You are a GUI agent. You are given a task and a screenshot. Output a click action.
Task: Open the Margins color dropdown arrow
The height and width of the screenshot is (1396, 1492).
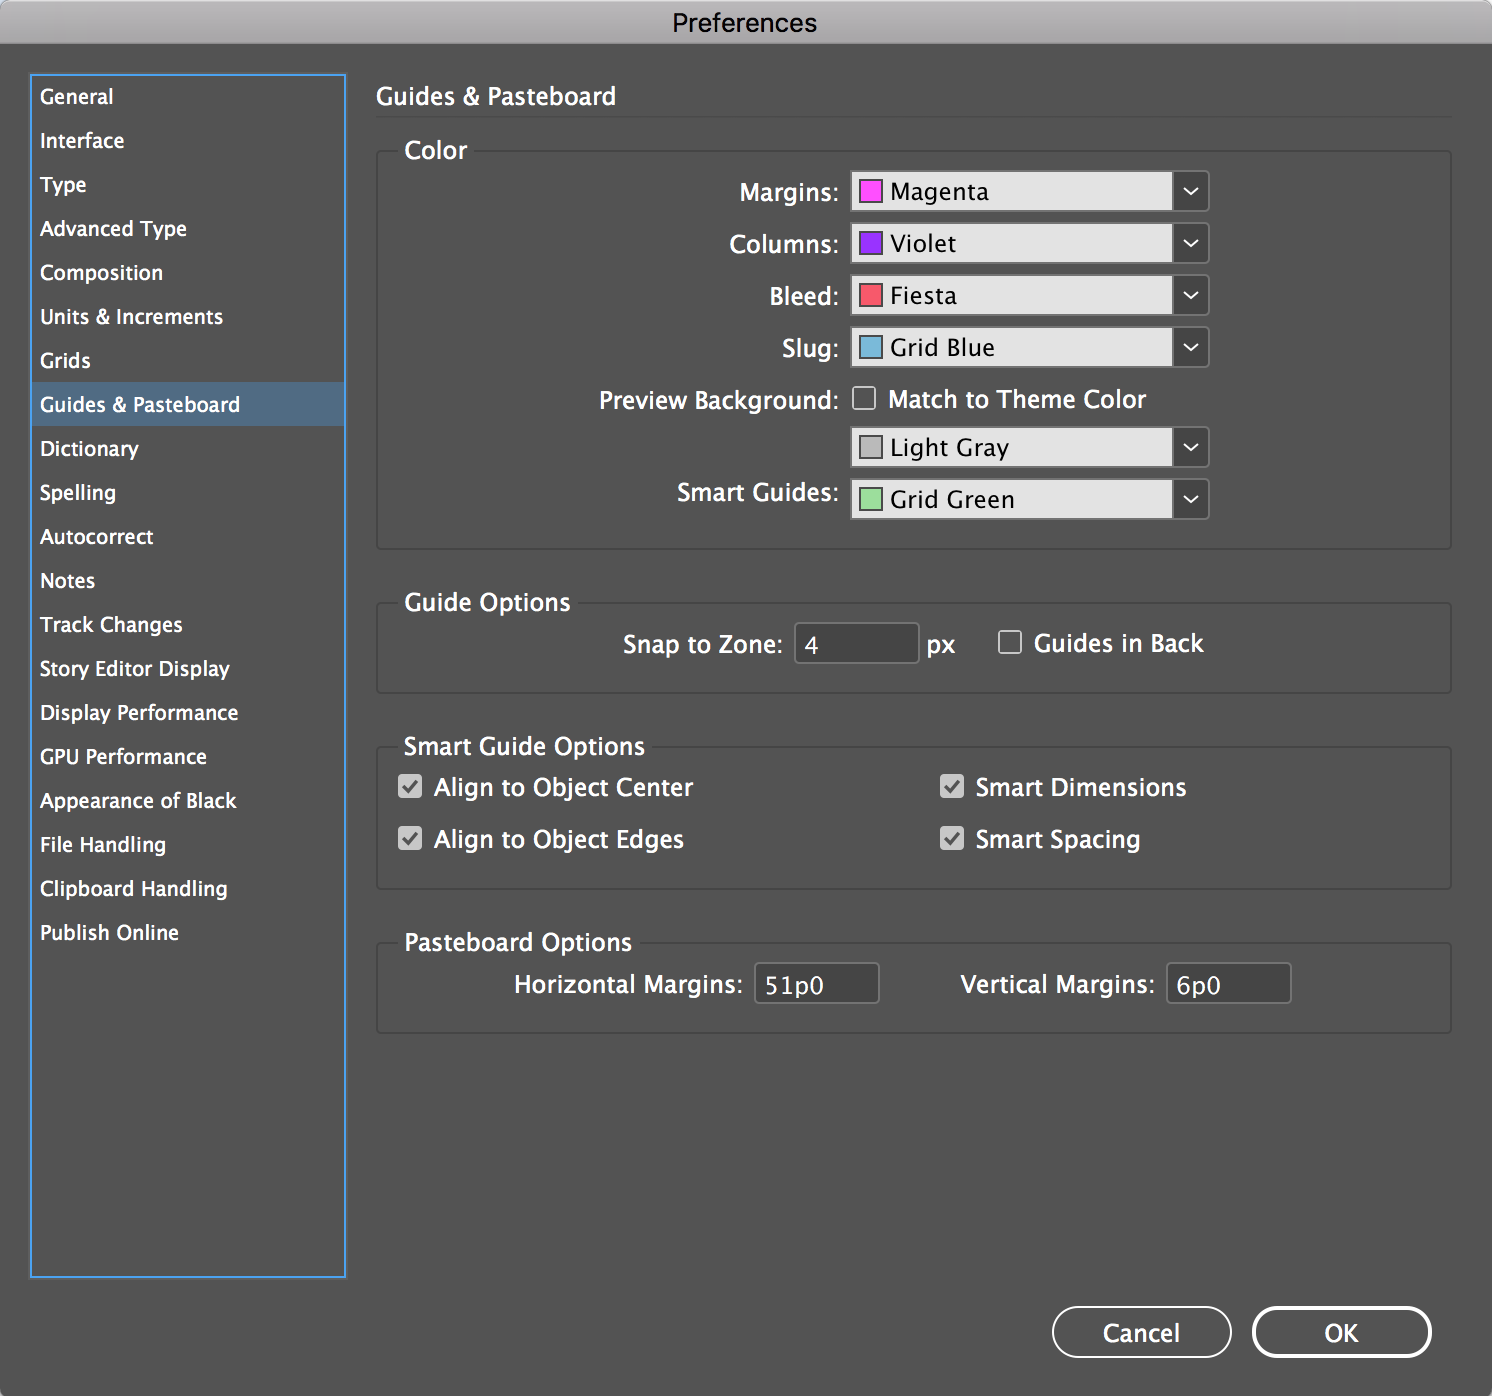pyautogui.click(x=1190, y=191)
